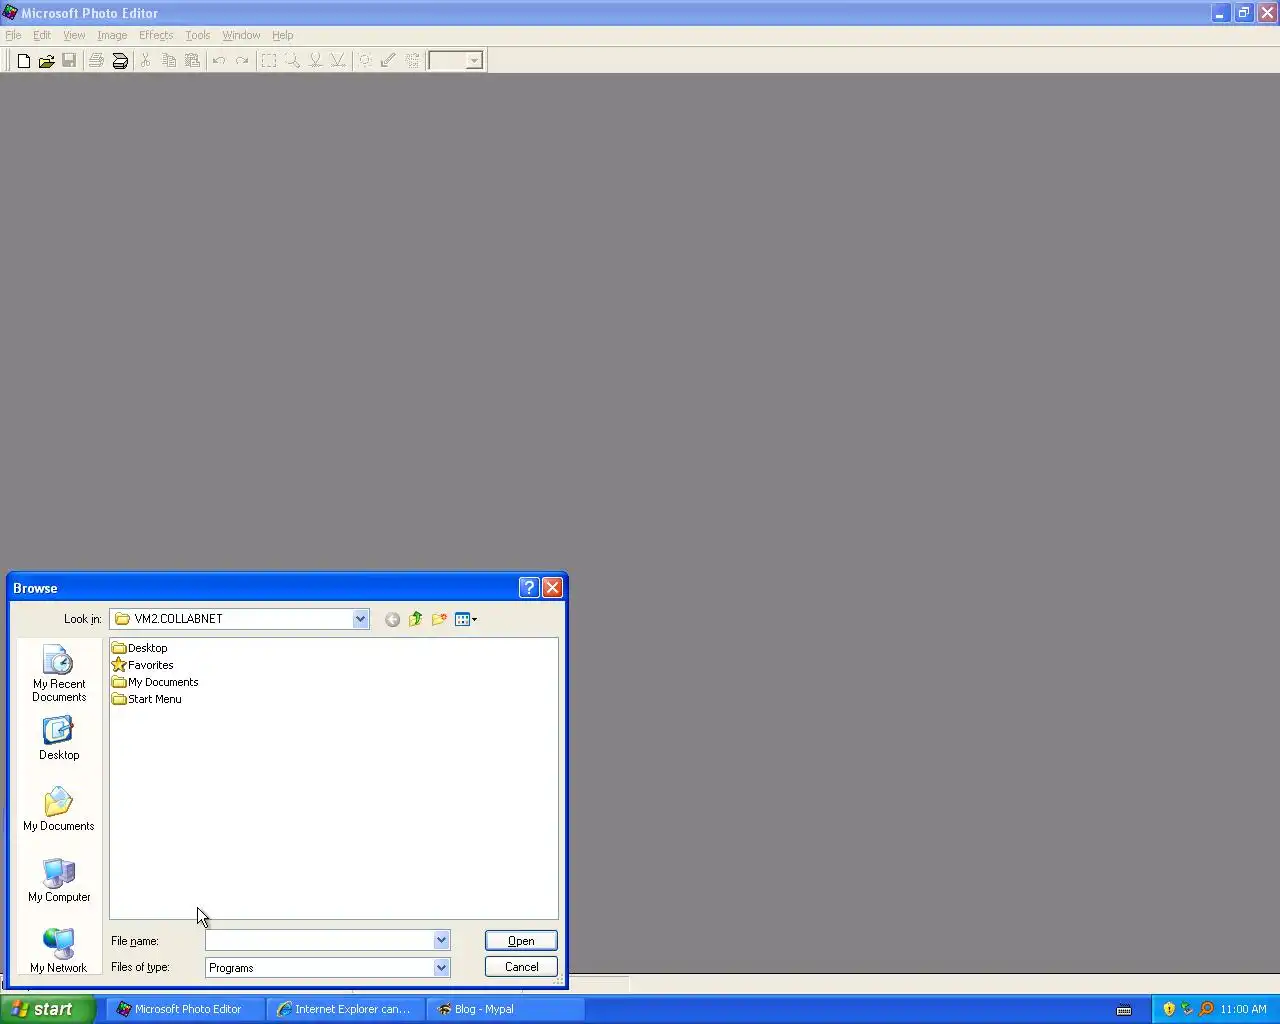This screenshot has height=1024, width=1280.
Task: Click the Windows start button
Action: click(x=48, y=1009)
